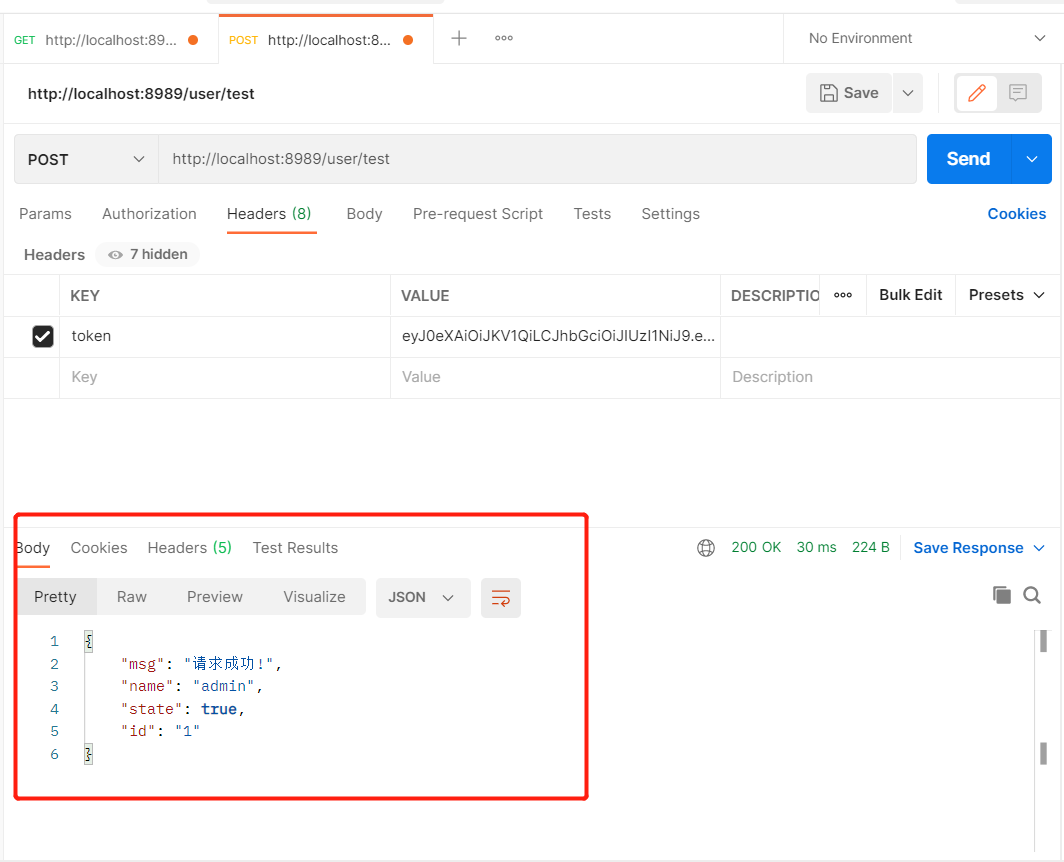This screenshot has width=1064, height=862.
Task: Switch response view to Visualize
Action: 314,597
